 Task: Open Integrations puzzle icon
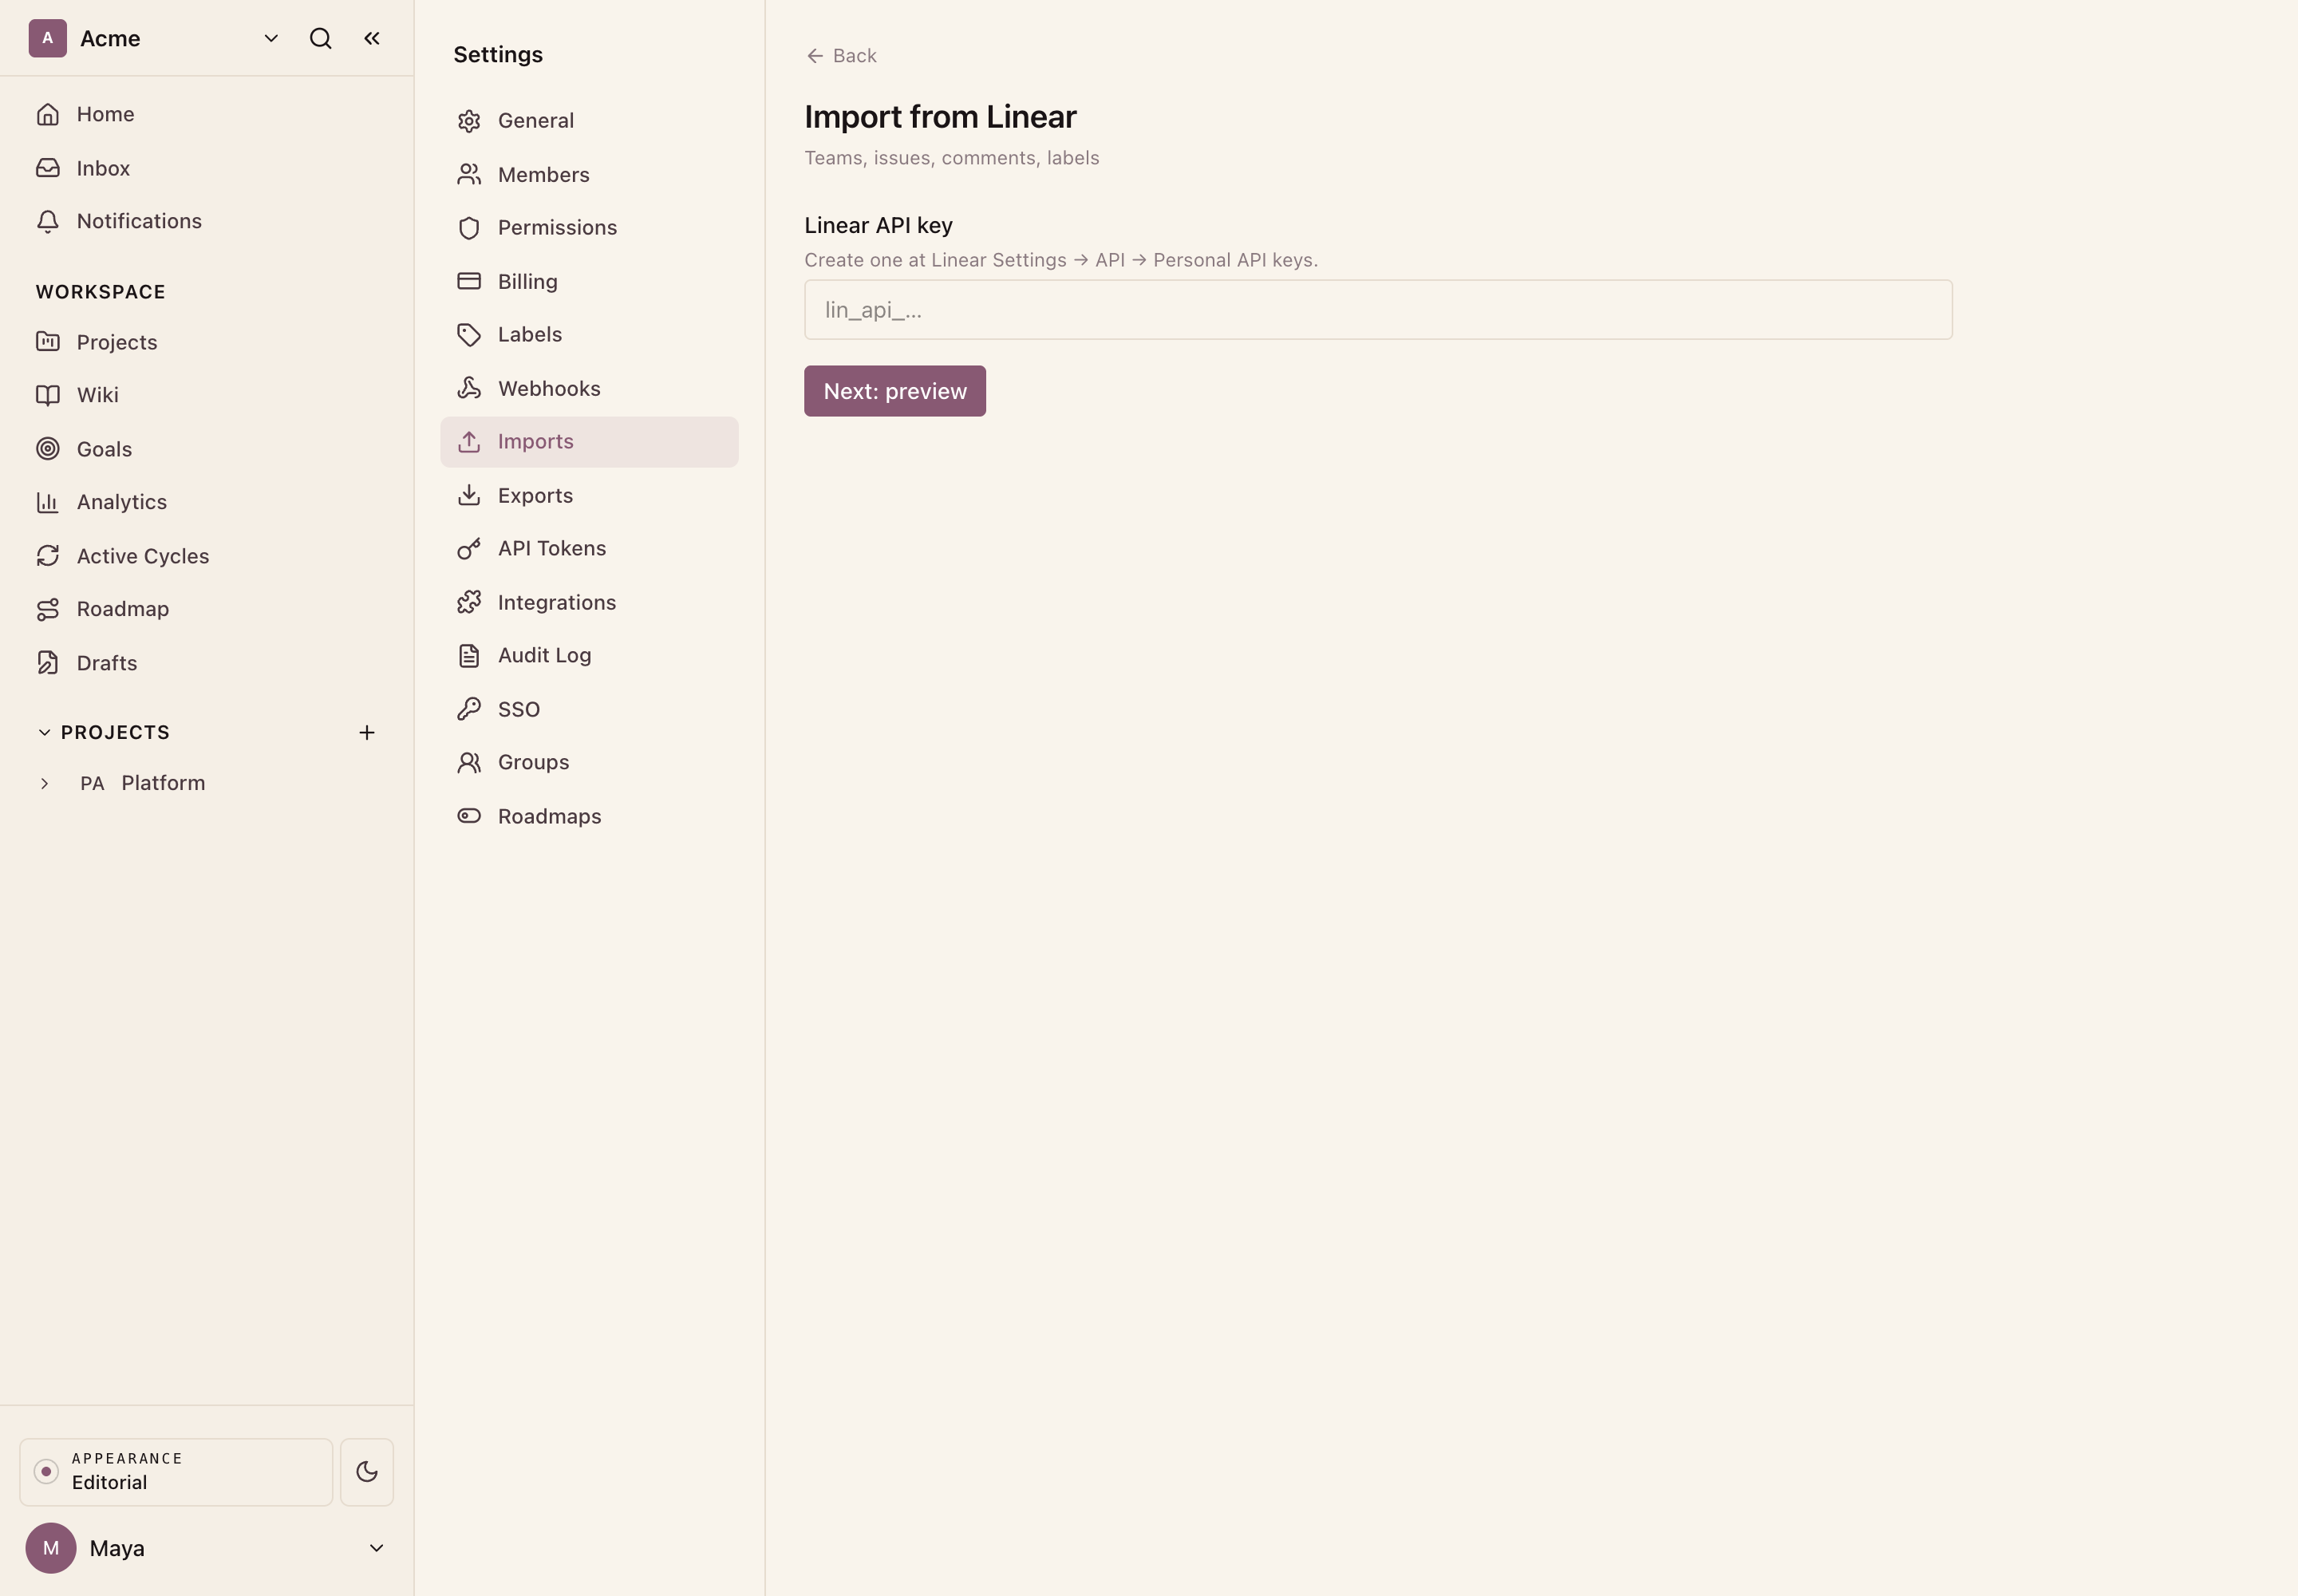[x=469, y=602]
